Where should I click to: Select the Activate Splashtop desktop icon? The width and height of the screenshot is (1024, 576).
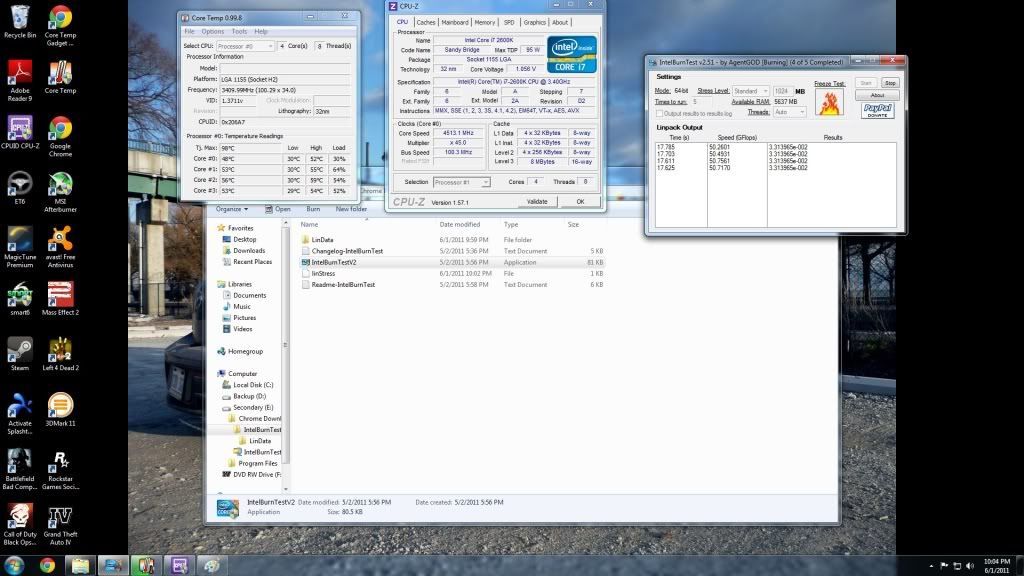point(20,414)
